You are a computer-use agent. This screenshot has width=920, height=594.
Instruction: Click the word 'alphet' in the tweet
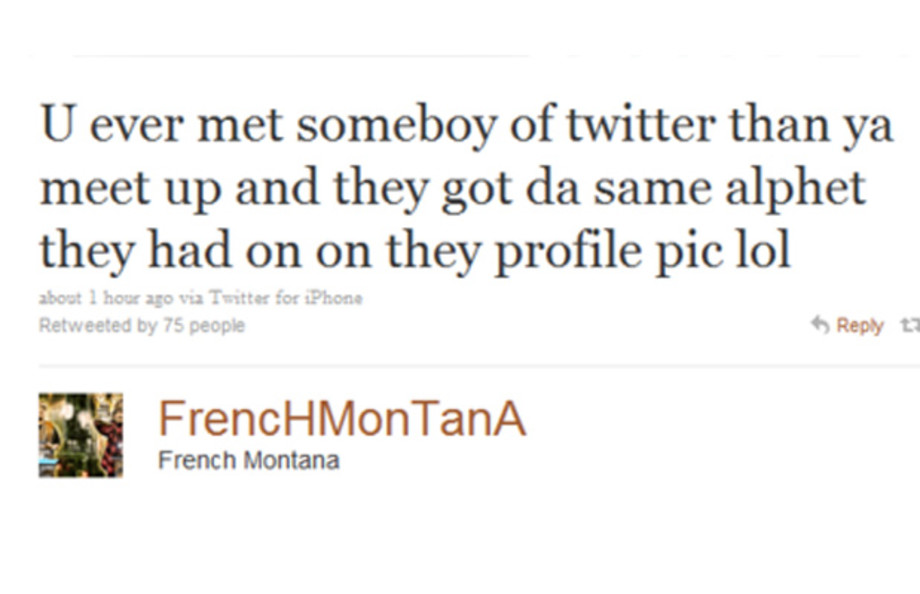click(795, 189)
